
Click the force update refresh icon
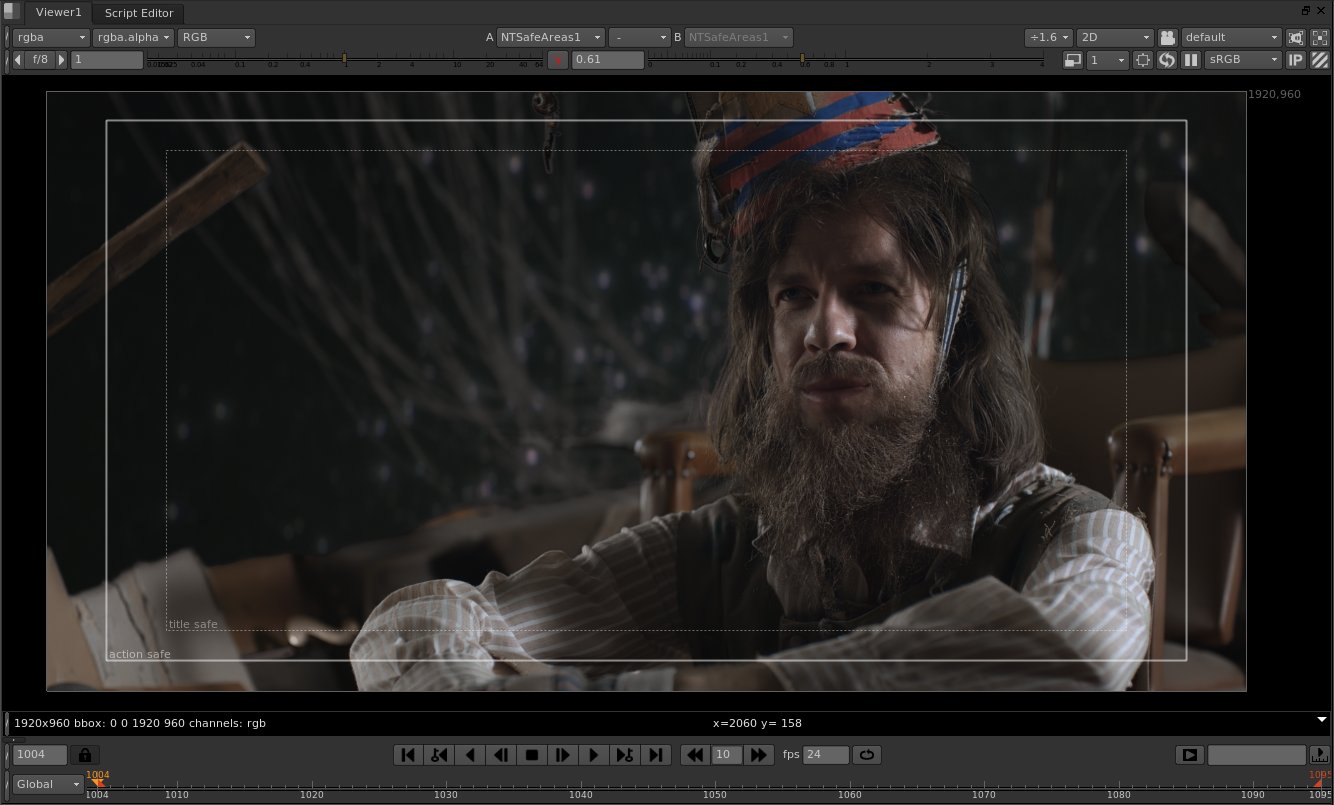pyautogui.click(x=1167, y=60)
